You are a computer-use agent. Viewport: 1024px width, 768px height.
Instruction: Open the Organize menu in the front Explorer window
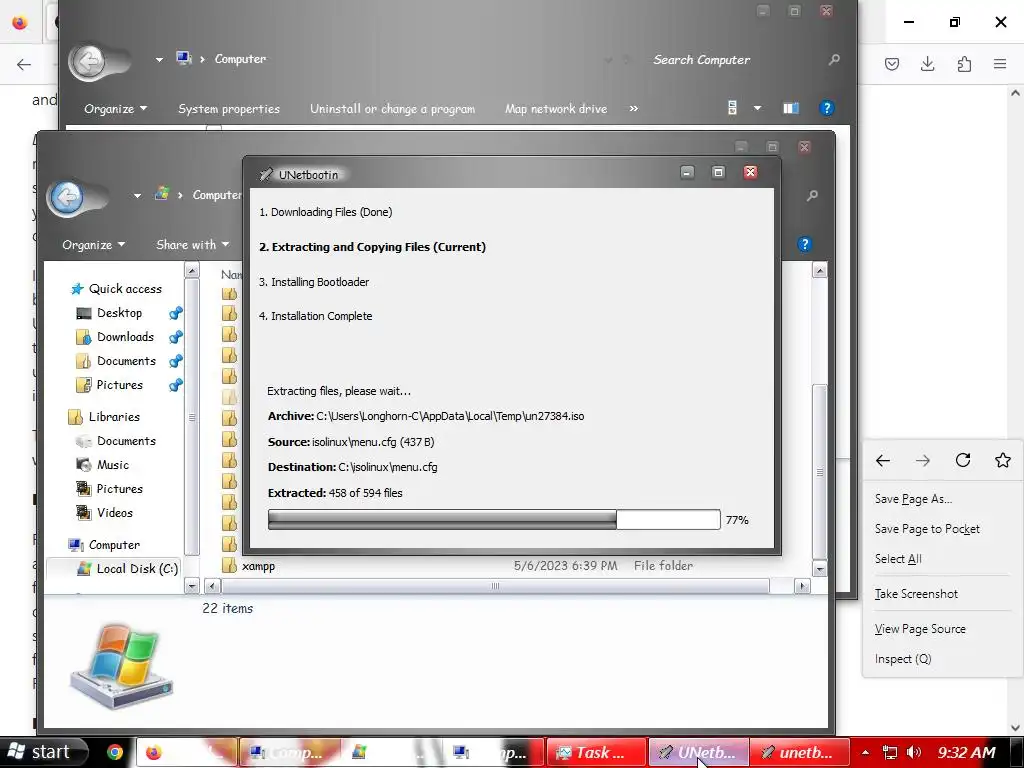(x=93, y=245)
